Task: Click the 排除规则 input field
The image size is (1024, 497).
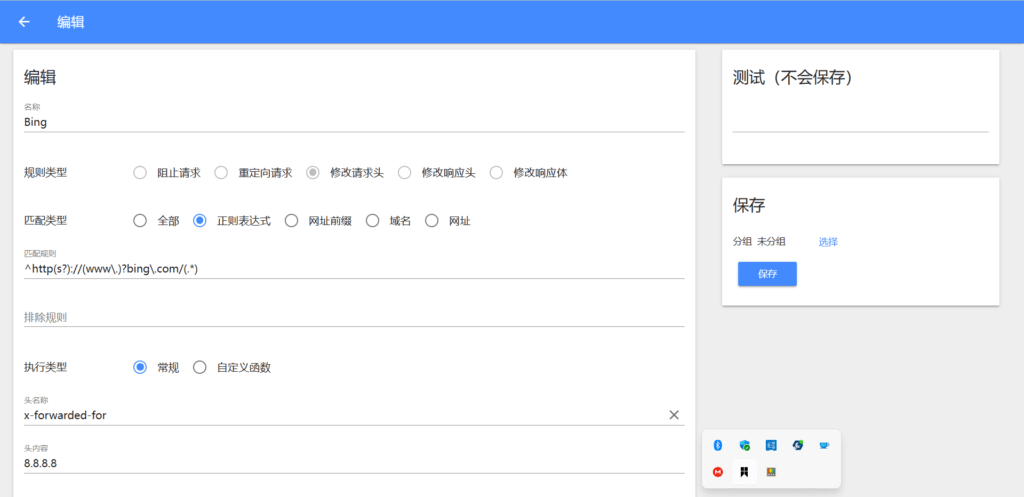Action: [x=354, y=317]
